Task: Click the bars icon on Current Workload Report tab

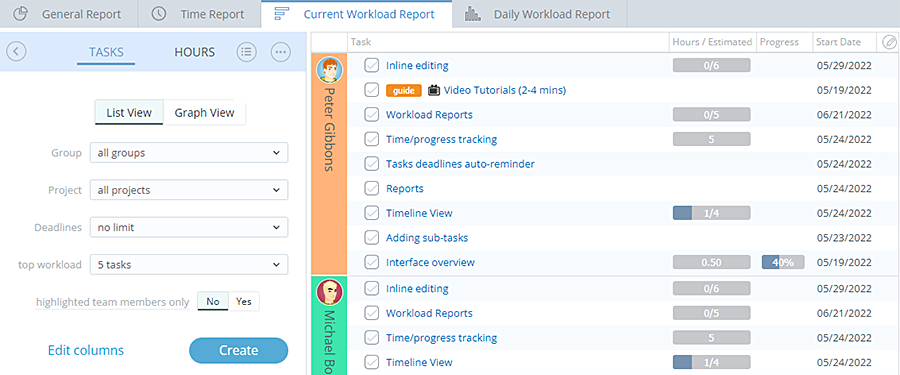Action: pyautogui.click(x=282, y=14)
